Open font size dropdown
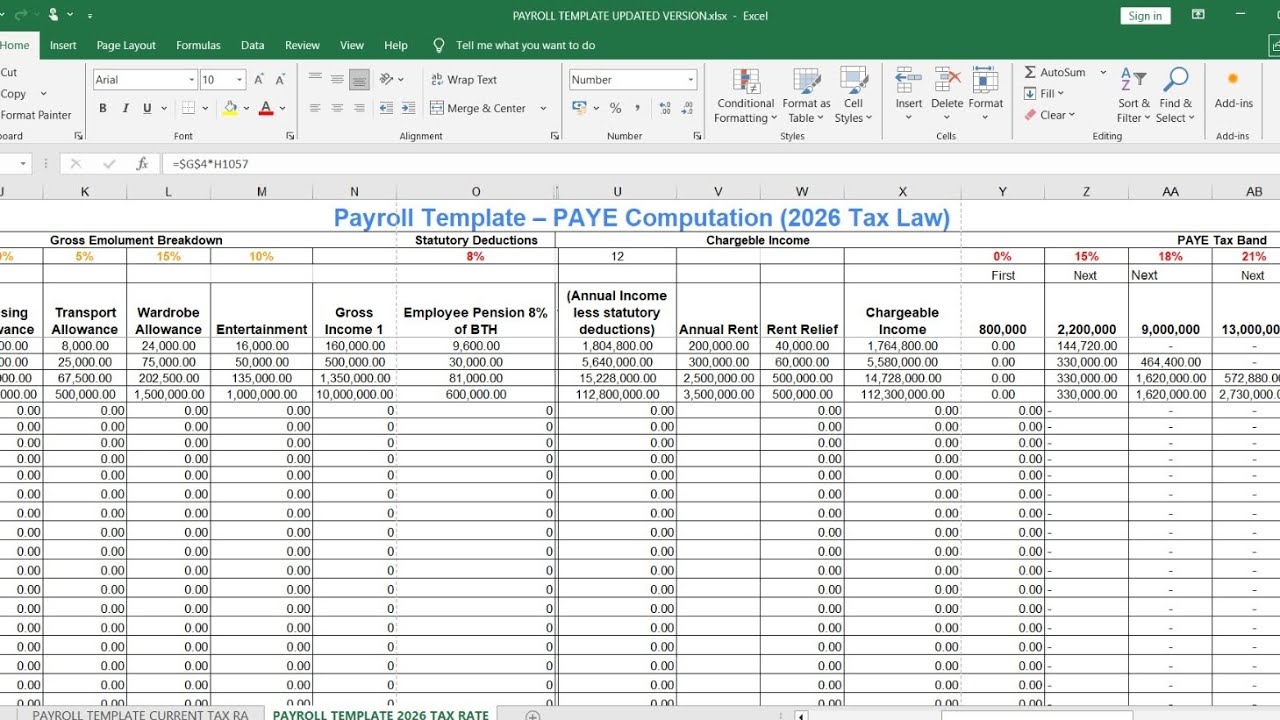 240,80
